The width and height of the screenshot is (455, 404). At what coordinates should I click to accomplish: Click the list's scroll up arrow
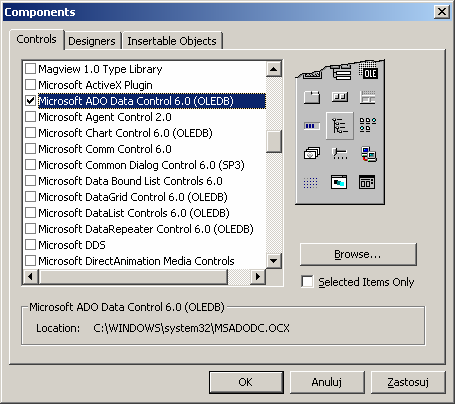pyautogui.click(x=274, y=69)
